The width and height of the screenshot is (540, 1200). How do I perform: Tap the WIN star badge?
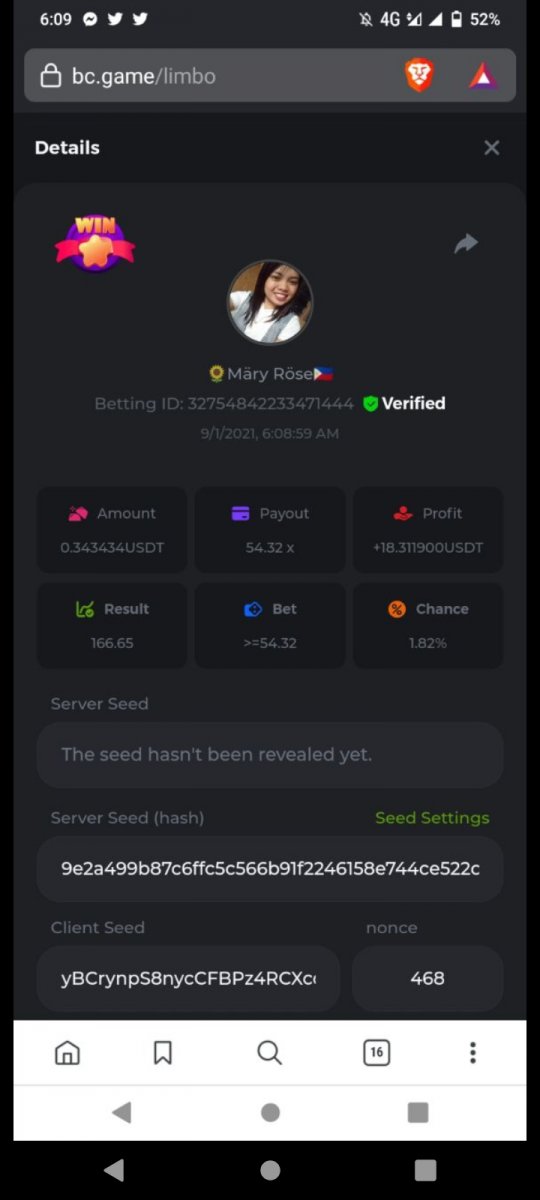pos(95,241)
